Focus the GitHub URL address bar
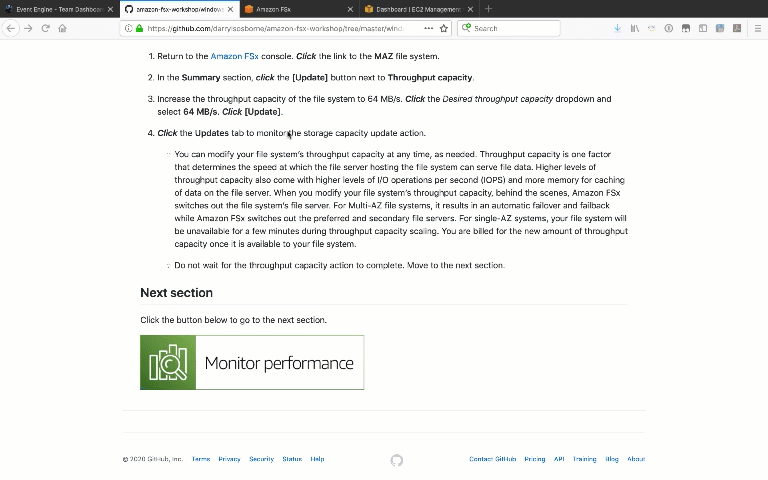The height and width of the screenshot is (480, 768). 274,28
